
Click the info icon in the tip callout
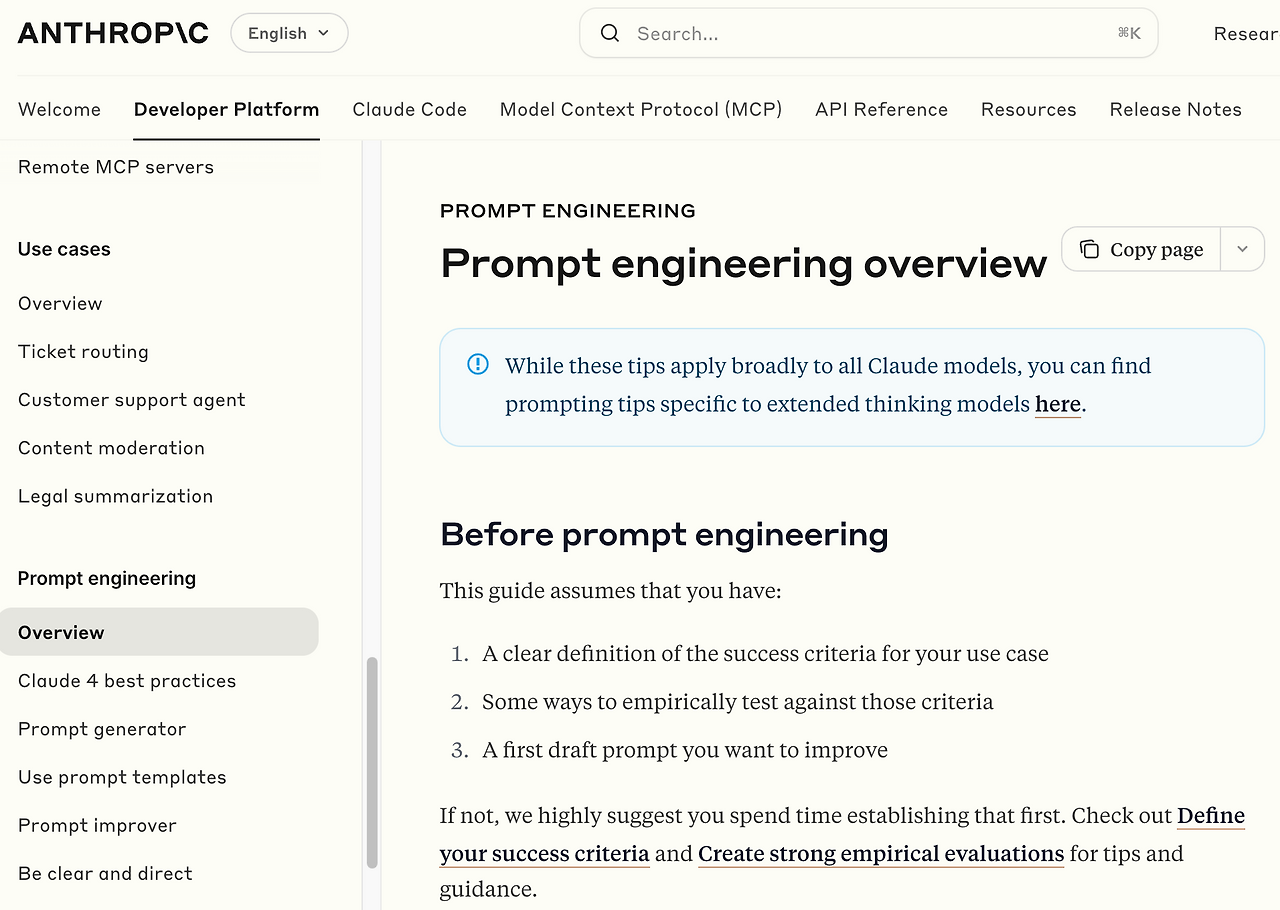[478, 364]
